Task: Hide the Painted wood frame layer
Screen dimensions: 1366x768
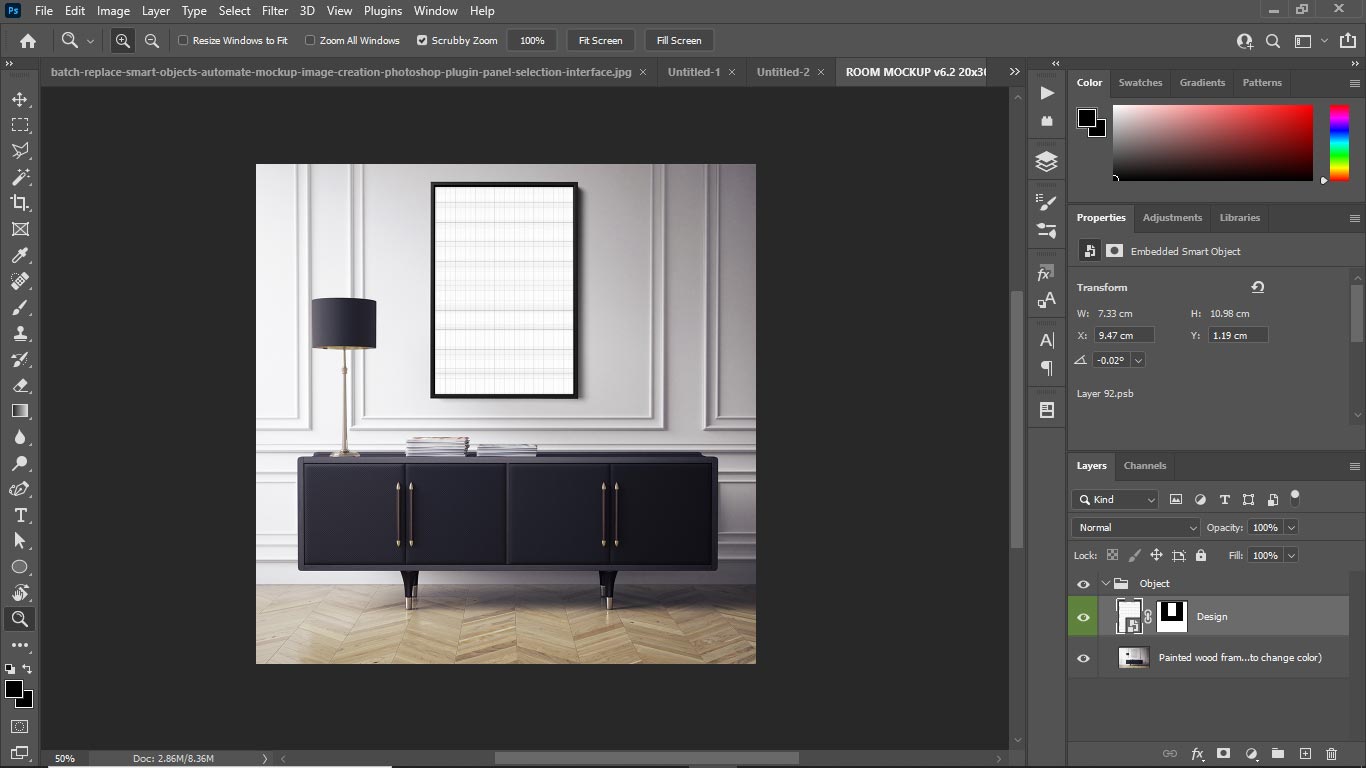Action: (x=1083, y=657)
